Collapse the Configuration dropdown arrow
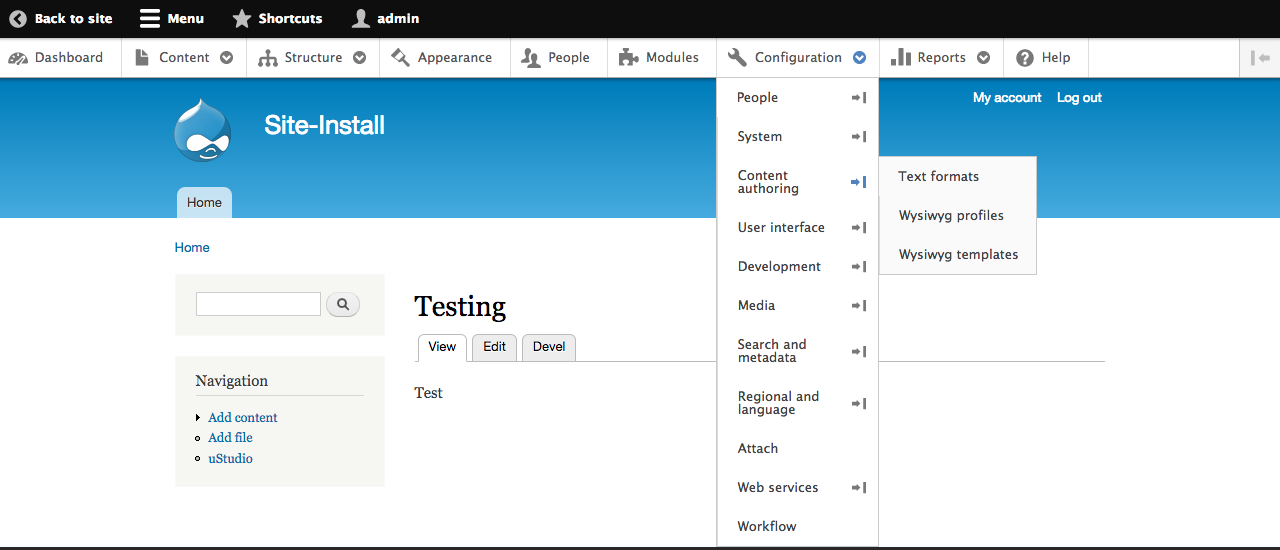 click(x=860, y=58)
